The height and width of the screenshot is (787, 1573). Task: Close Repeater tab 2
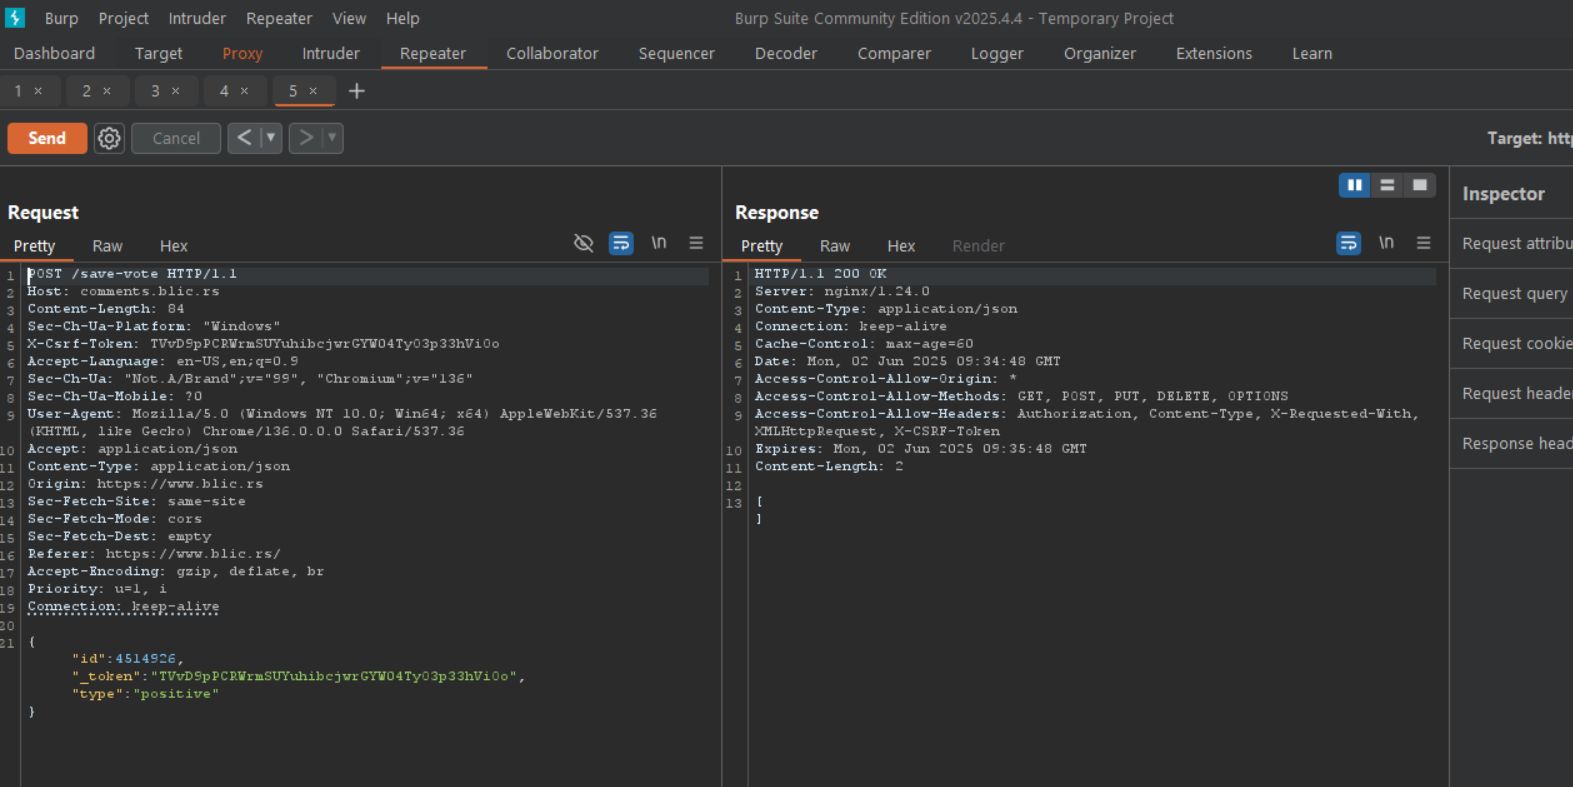tap(107, 91)
